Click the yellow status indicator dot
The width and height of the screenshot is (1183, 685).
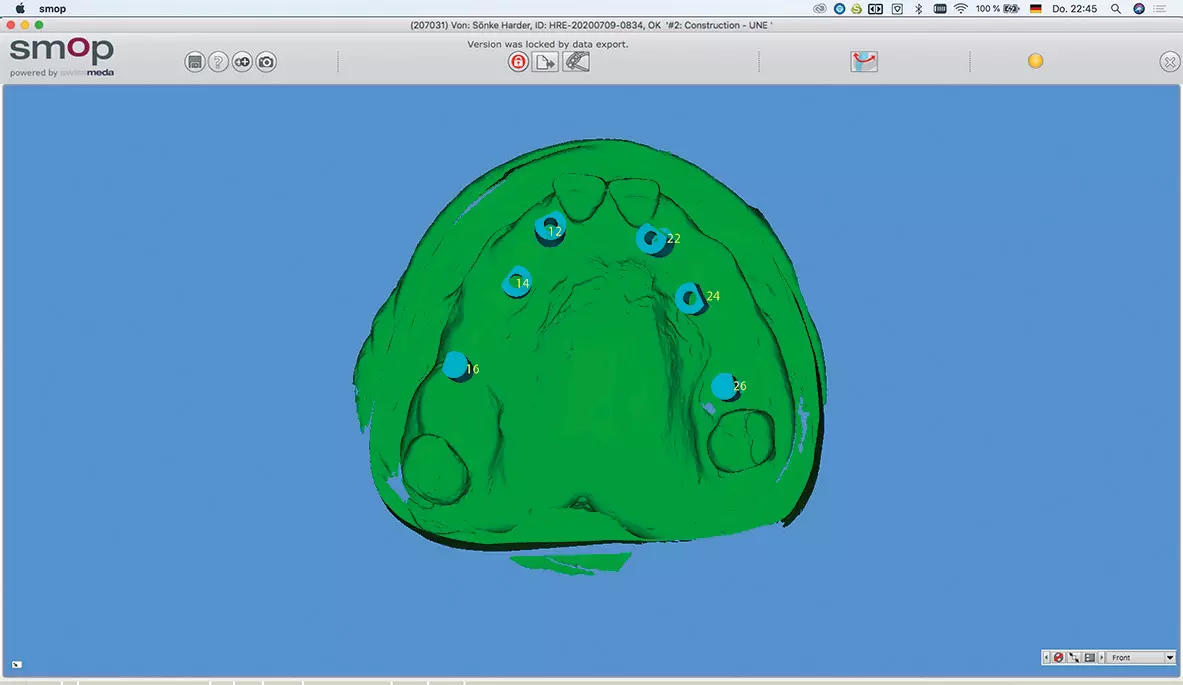click(1035, 61)
